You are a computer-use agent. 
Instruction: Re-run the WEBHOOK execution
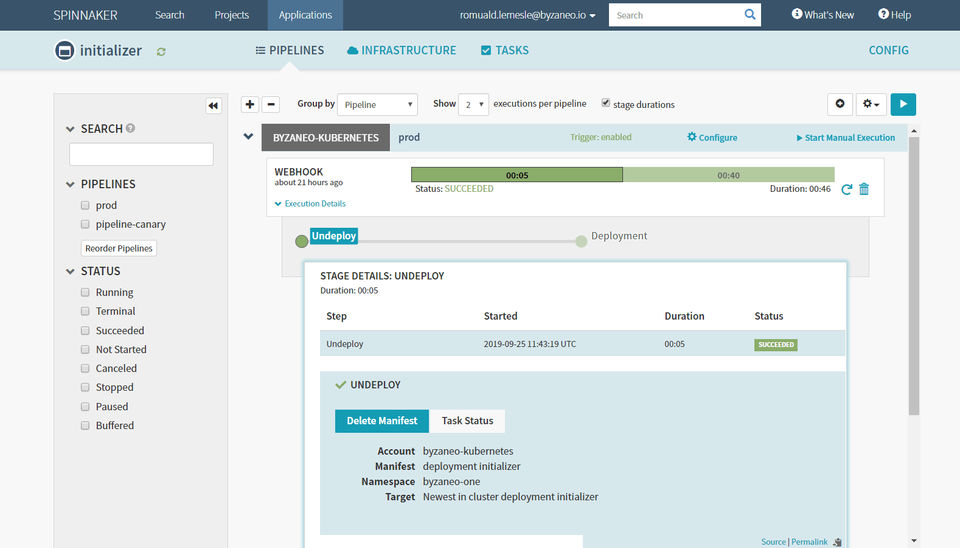(x=847, y=189)
